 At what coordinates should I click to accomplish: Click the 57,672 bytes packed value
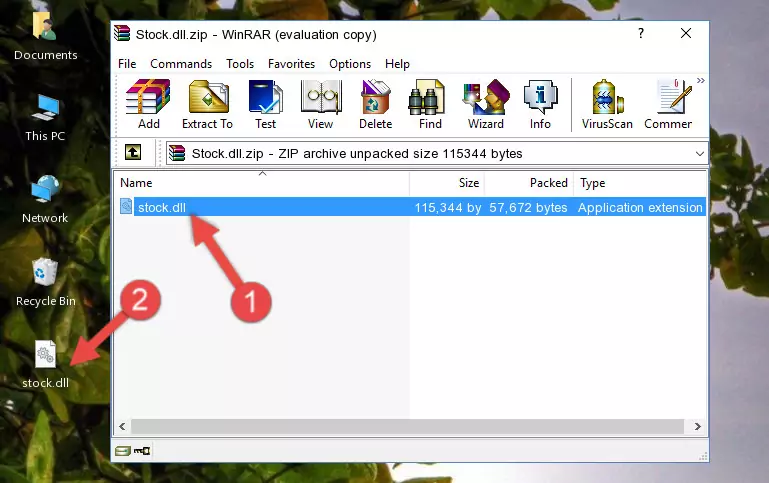coord(528,207)
